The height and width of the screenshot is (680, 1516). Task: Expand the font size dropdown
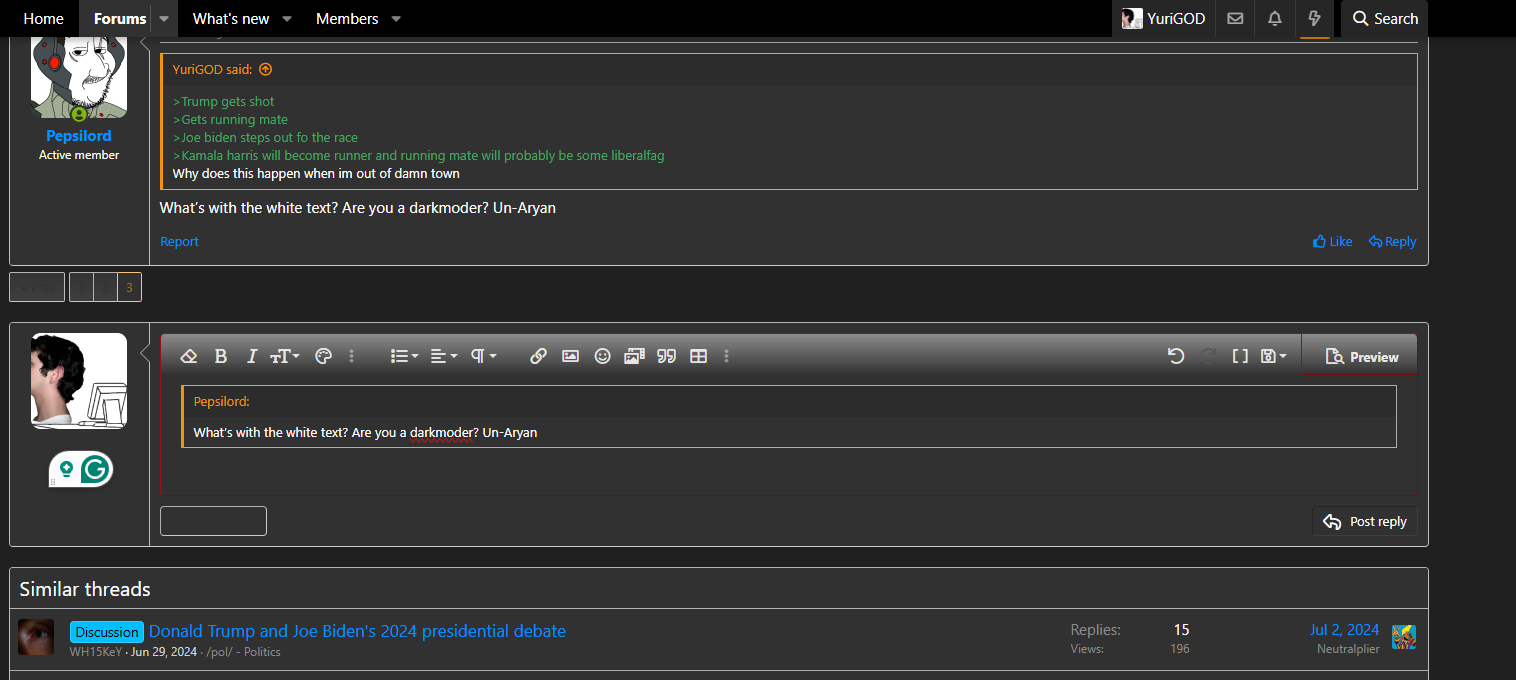point(285,356)
